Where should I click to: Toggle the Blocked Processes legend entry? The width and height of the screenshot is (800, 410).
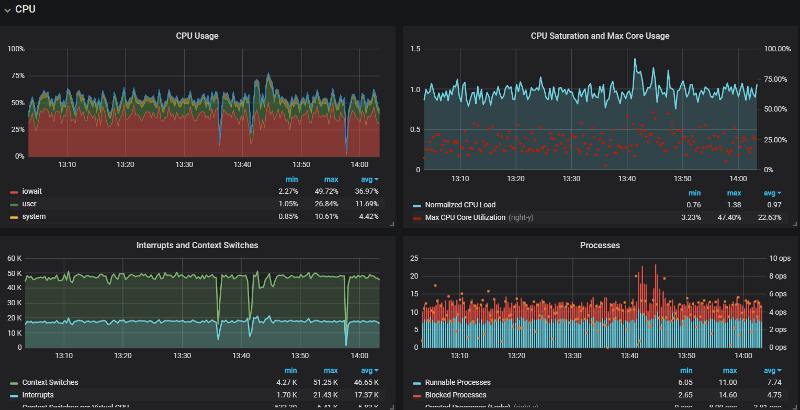[457, 395]
